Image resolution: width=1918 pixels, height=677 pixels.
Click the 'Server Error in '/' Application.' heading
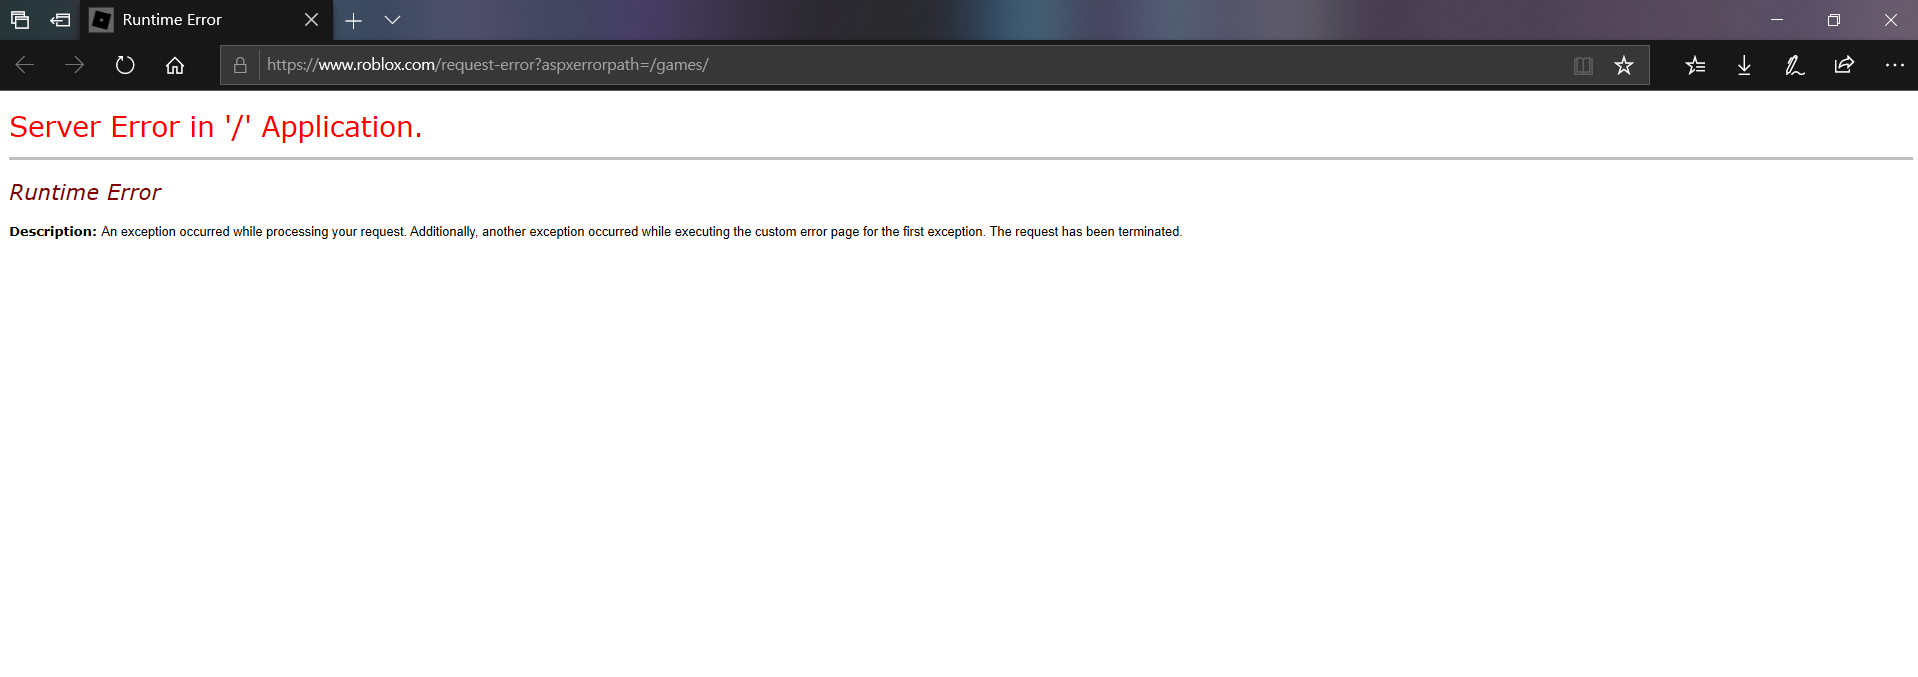click(216, 127)
